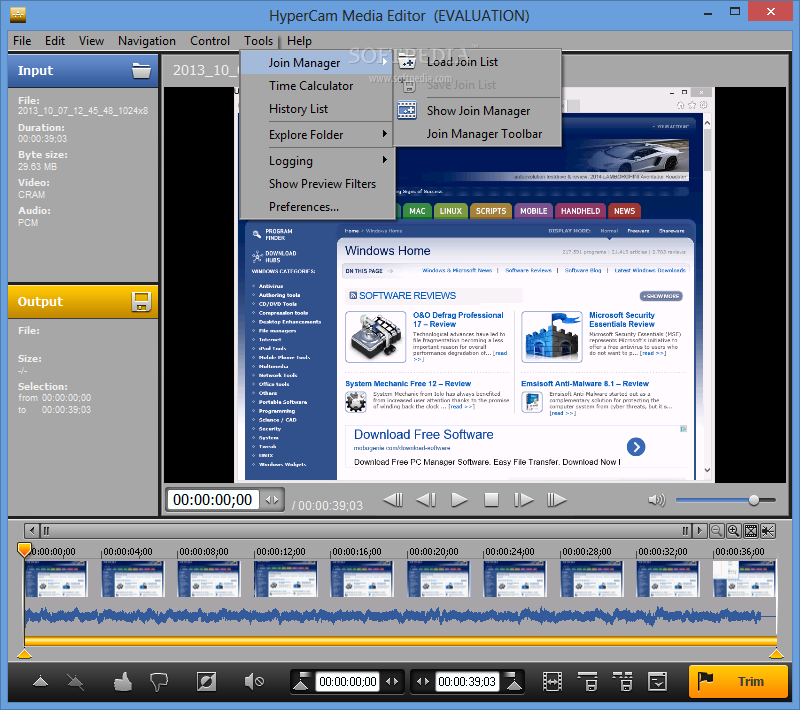Click the timeline scrollbar right arrow

tap(699, 531)
